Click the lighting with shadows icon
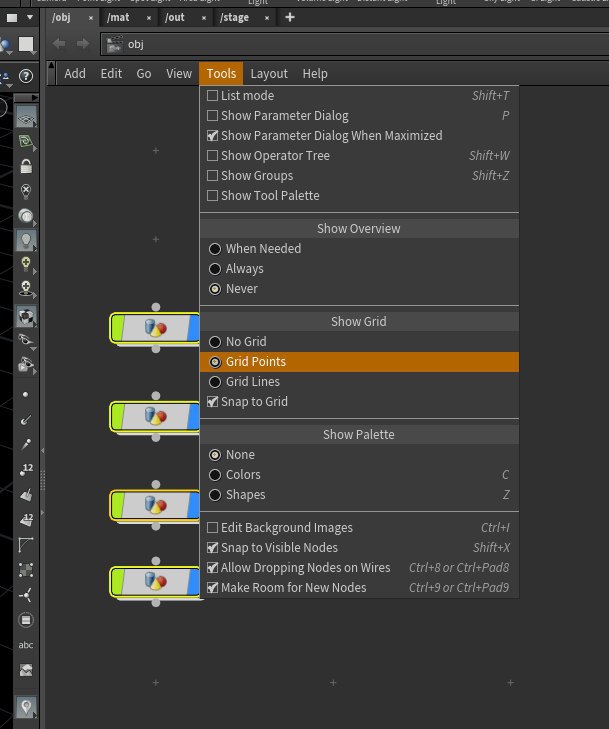The width and height of the screenshot is (609, 729). tap(26, 289)
